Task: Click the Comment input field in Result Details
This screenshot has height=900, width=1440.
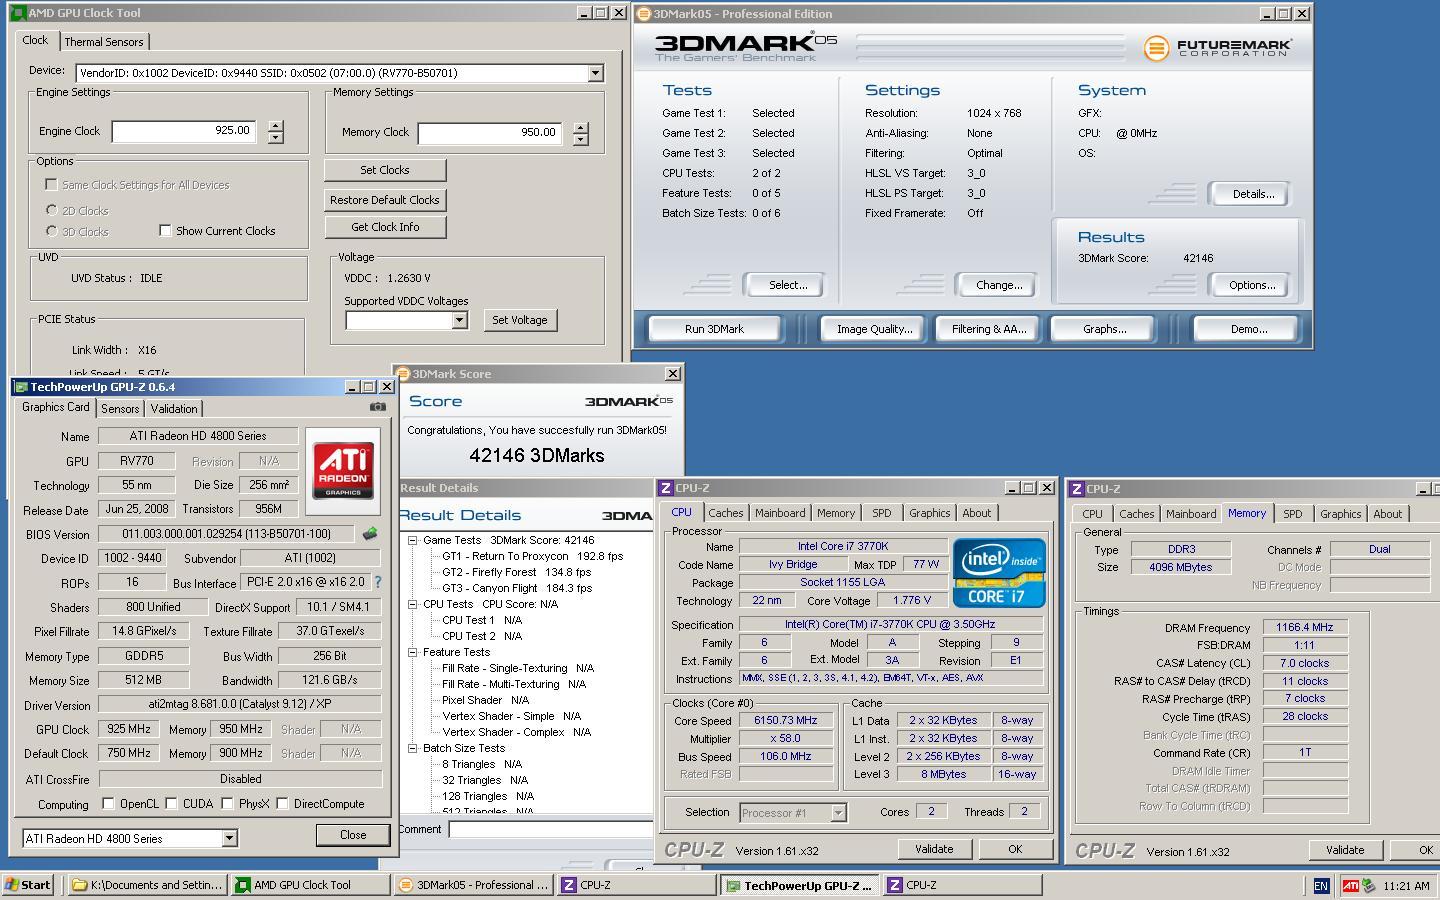Action: pyautogui.click(x=551, y=829)
